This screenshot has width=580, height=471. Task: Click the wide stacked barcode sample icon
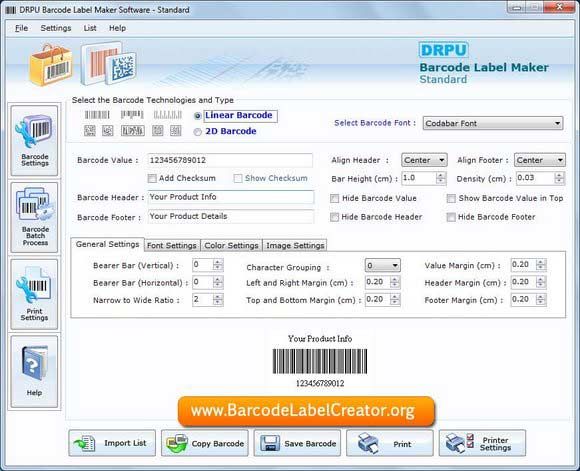pyautogui.click(x=133, y=131)
